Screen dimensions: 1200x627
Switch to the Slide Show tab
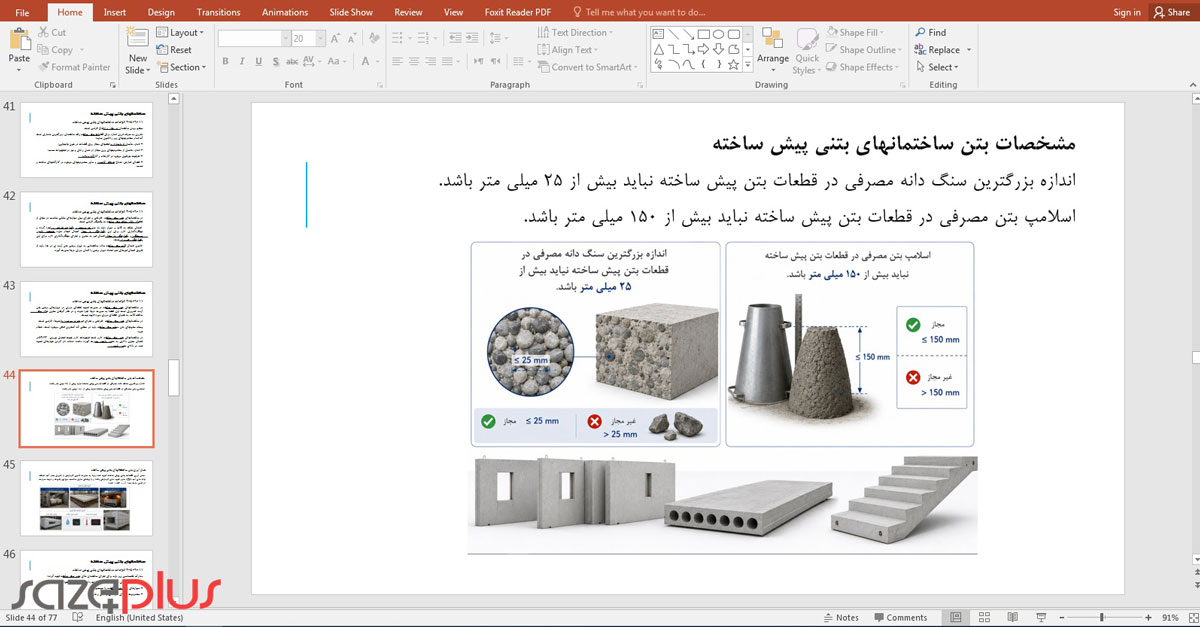pyautogui.click(x=352, y=12)
